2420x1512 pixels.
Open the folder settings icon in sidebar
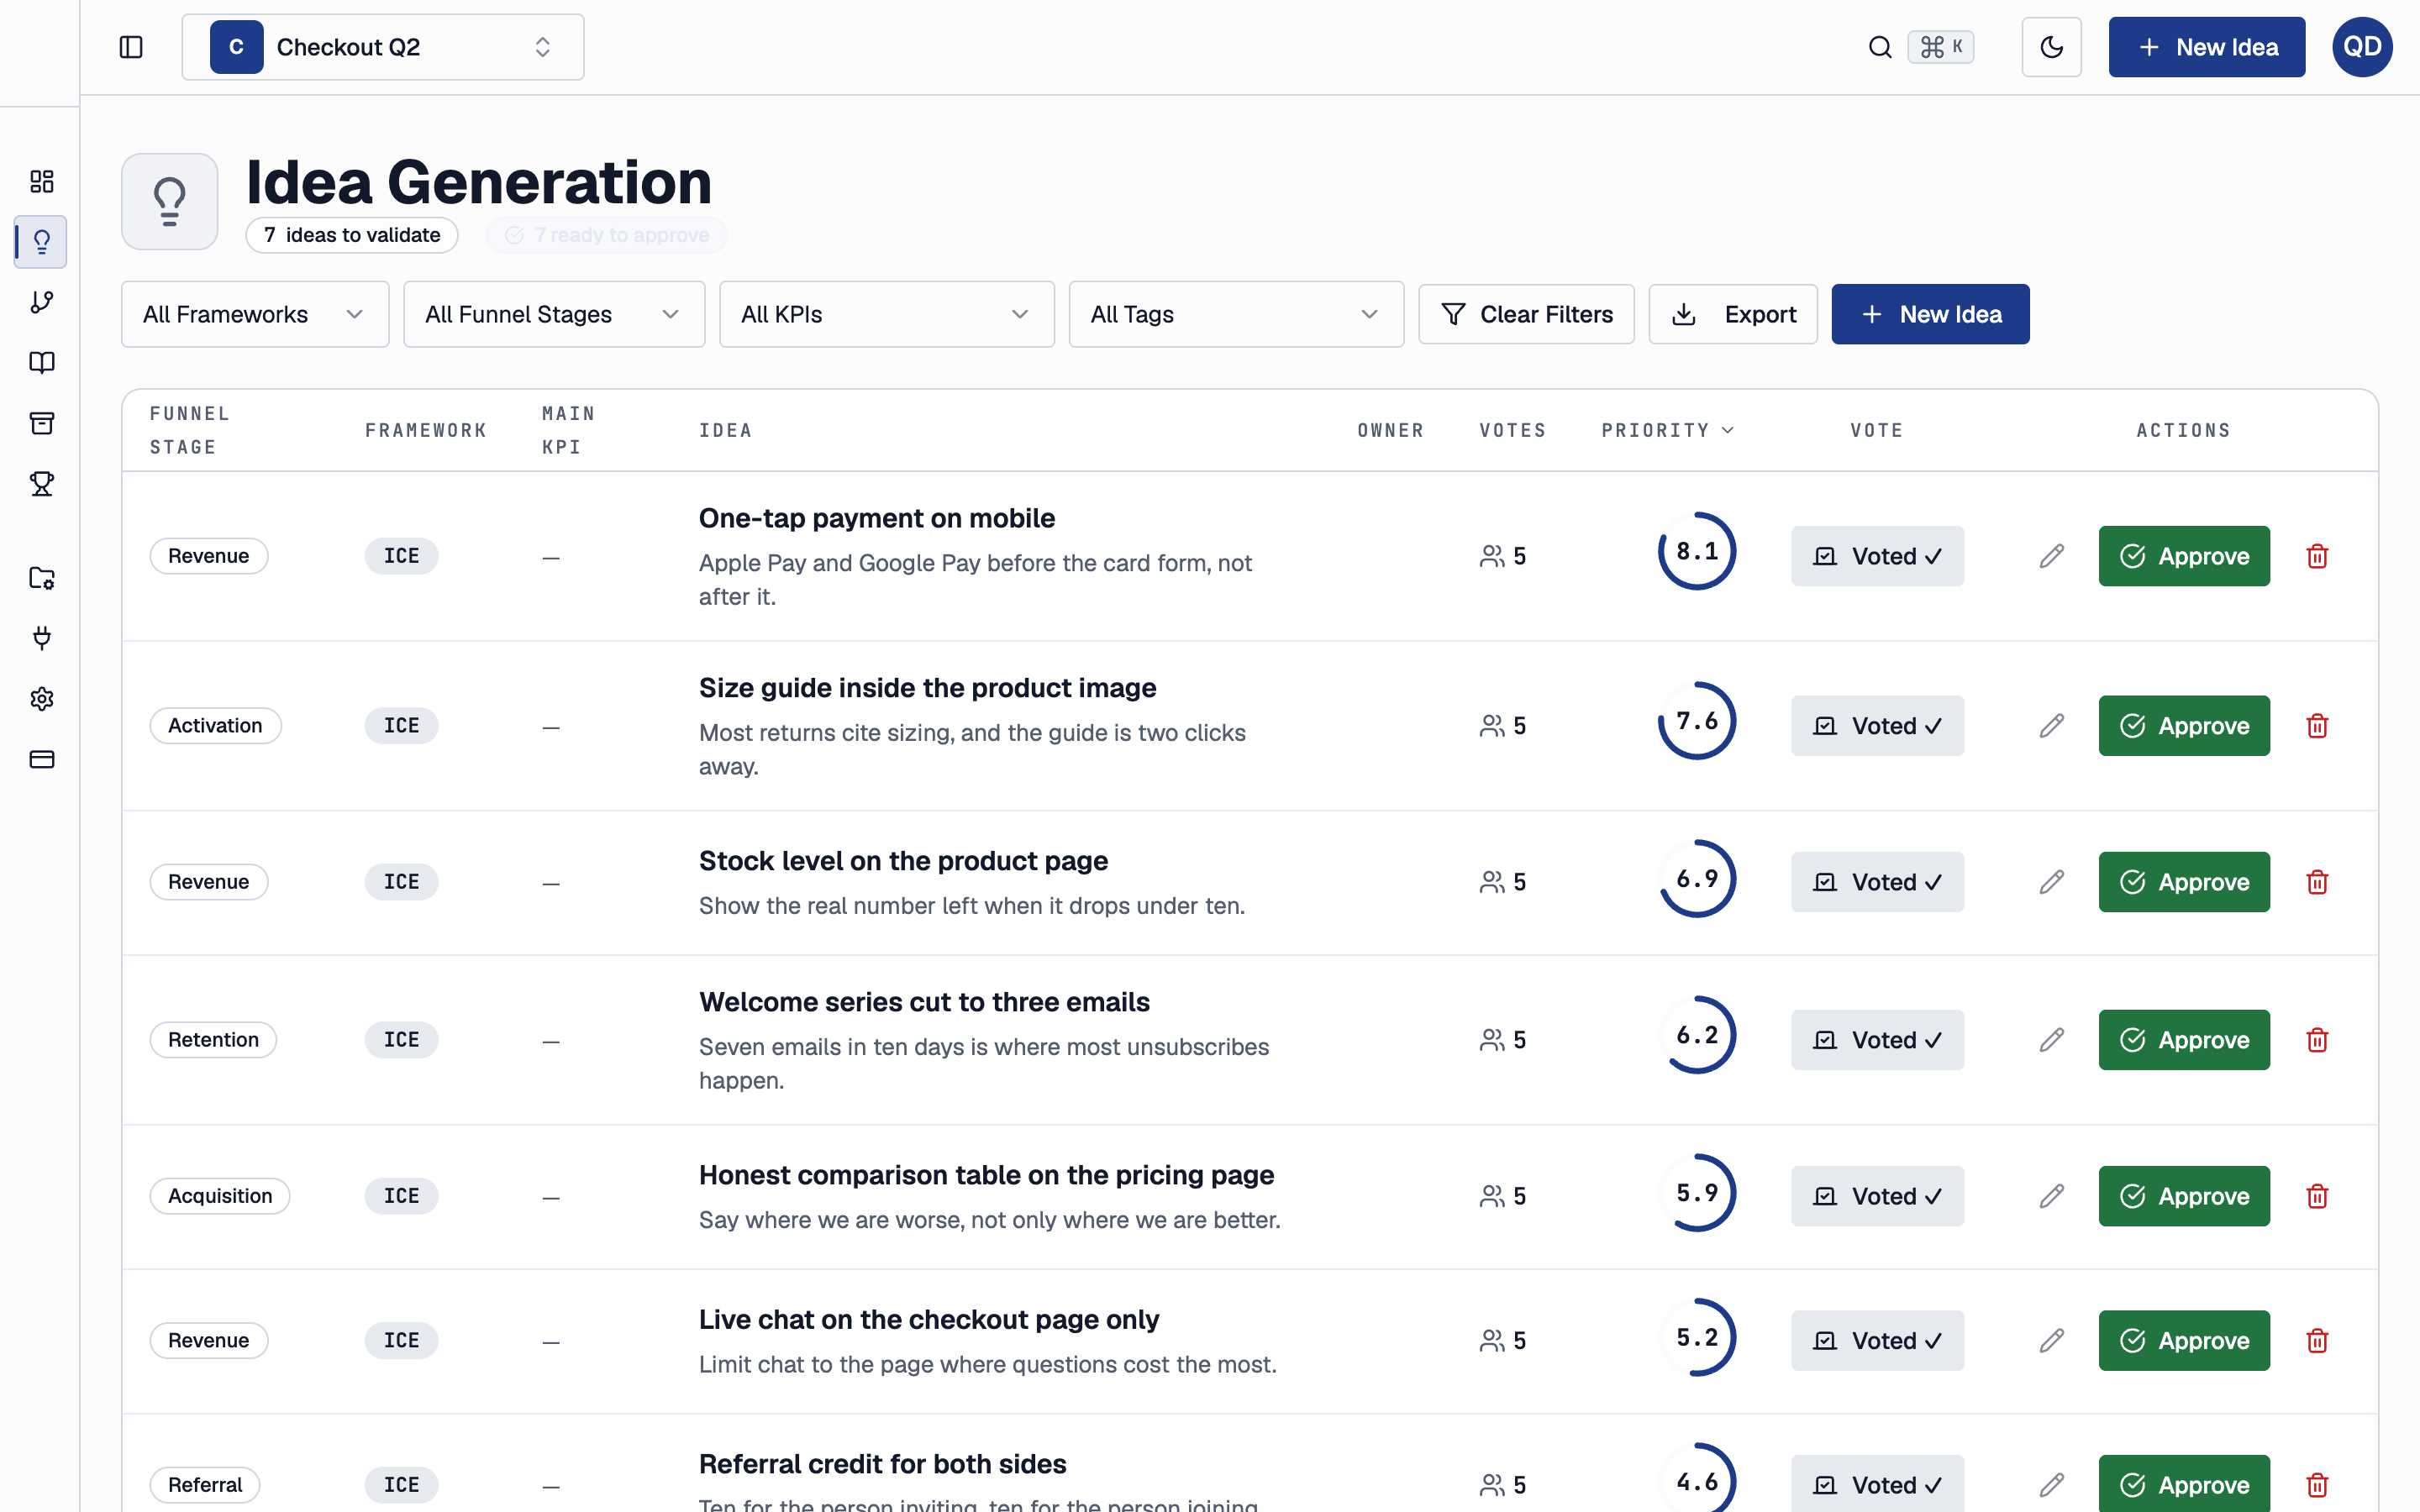[41, 578]
